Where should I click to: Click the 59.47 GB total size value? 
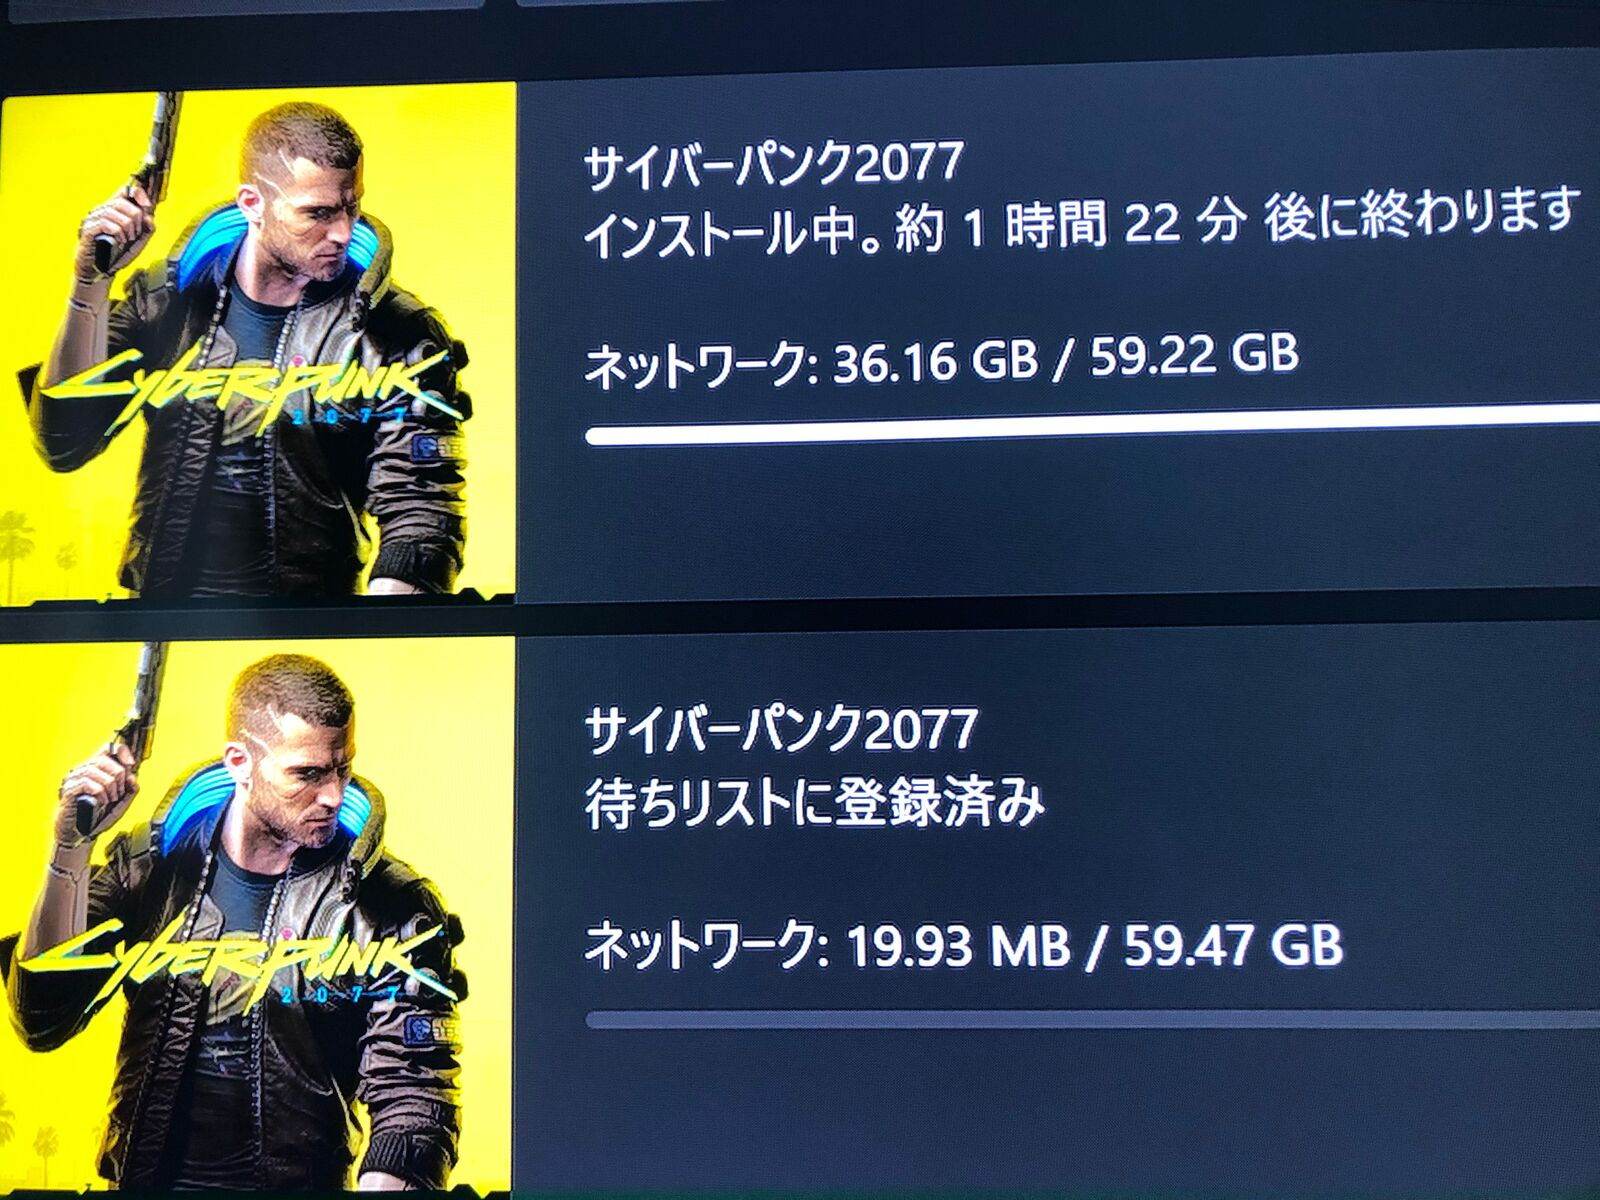[1233, 945]
